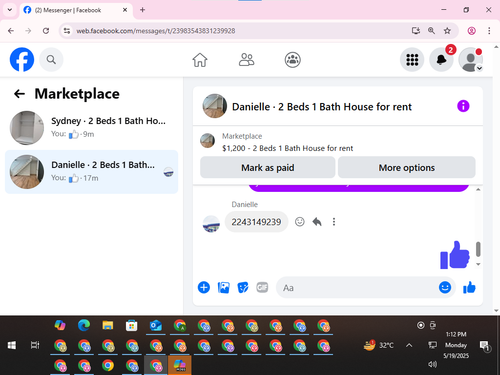
Task: Click the sent large thumbs up
Action: (x=455, y=255)
